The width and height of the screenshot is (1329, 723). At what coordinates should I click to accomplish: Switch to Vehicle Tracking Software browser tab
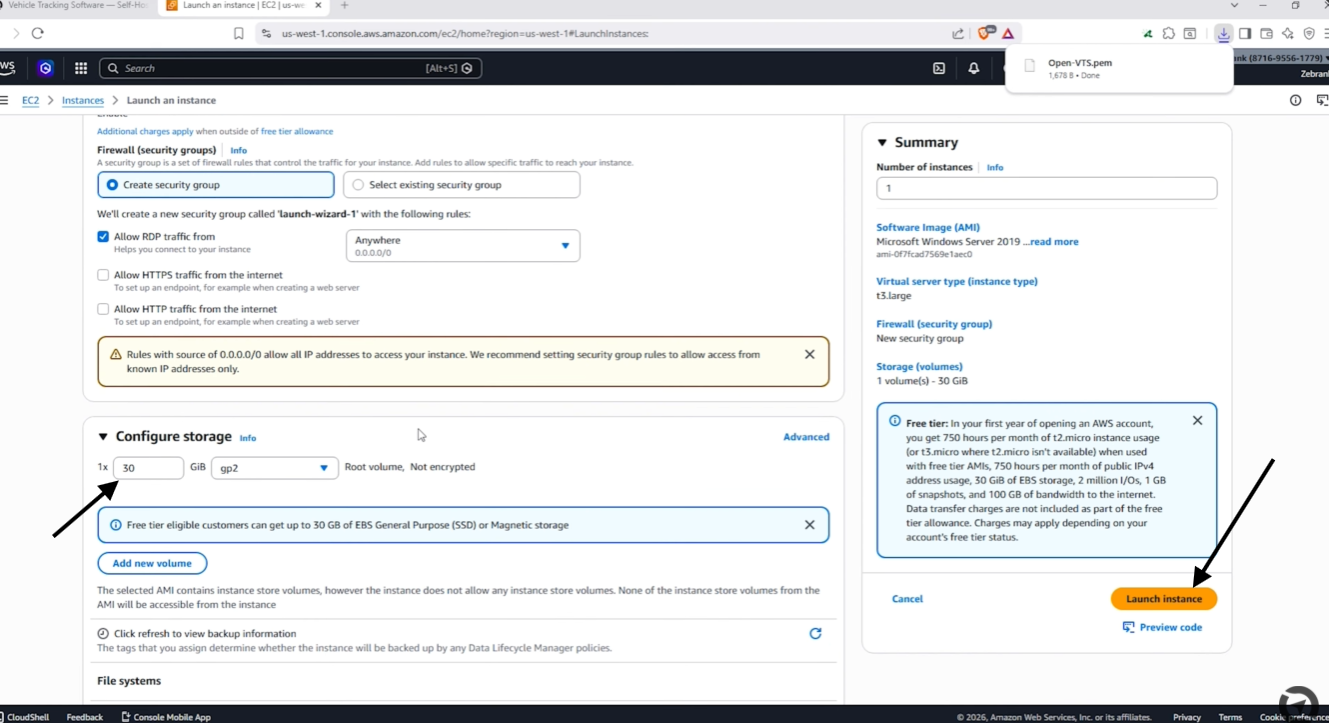click(x=75, y=6)
